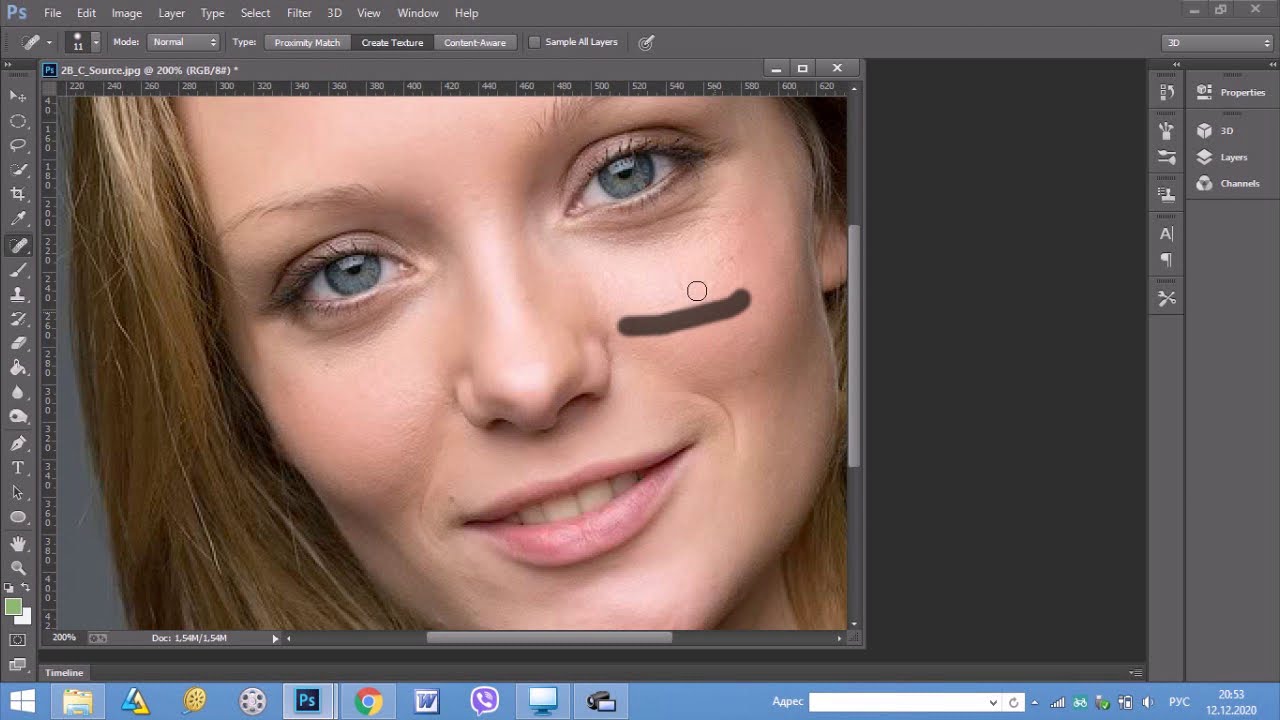1280x720 pixels.
Task: Select the Eyedropper tool
Action: tap(18, 219)
